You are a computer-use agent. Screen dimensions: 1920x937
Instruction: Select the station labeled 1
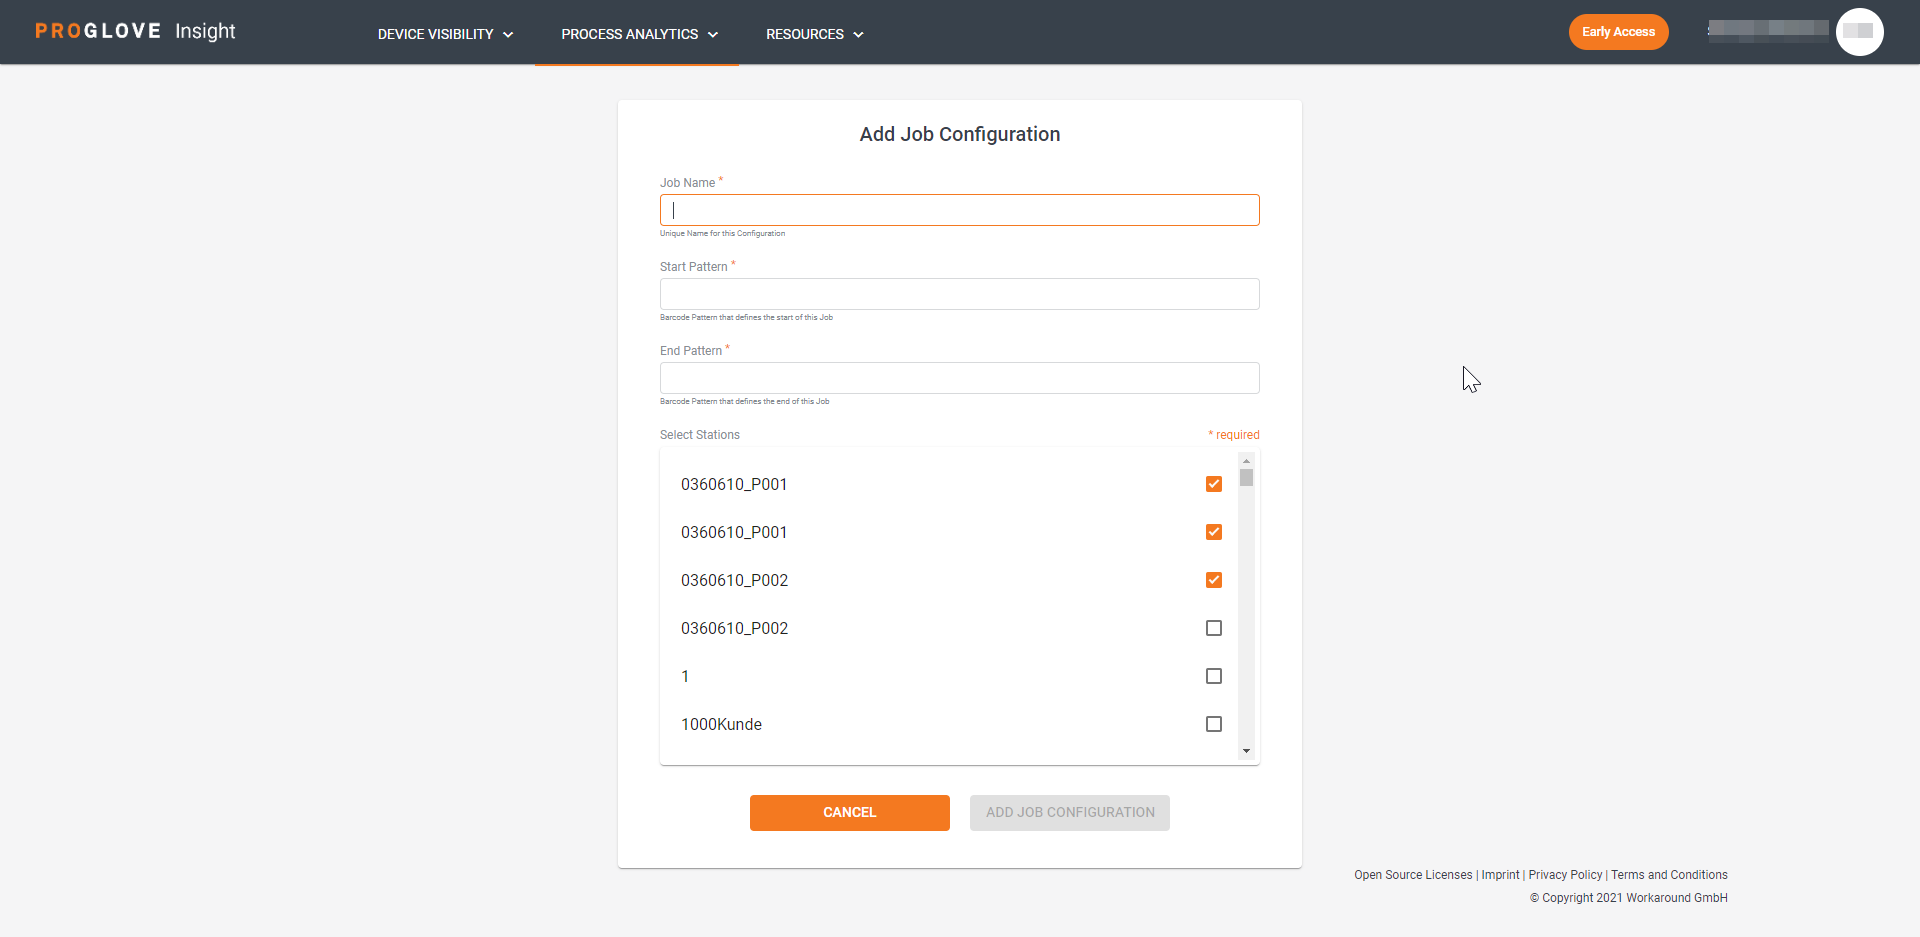tap(685, 676)
